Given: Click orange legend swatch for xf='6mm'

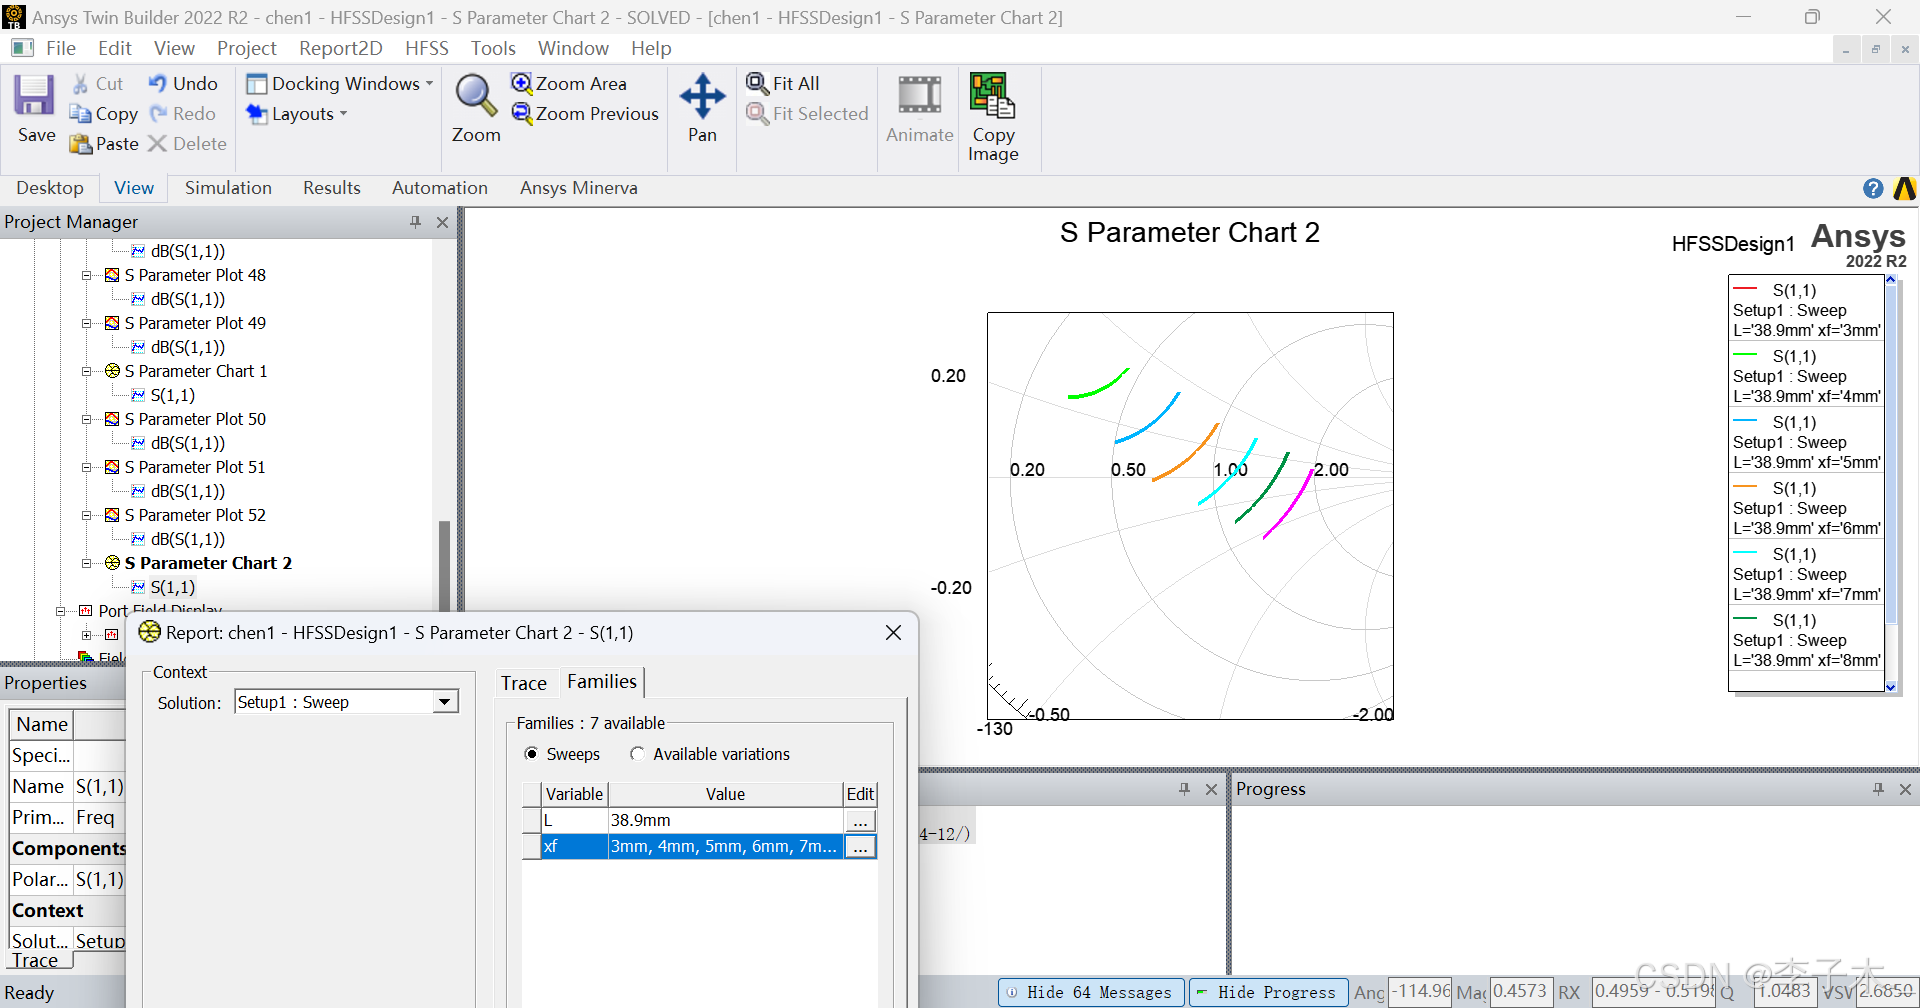Looking at the screenshot, I should 1745,487.
